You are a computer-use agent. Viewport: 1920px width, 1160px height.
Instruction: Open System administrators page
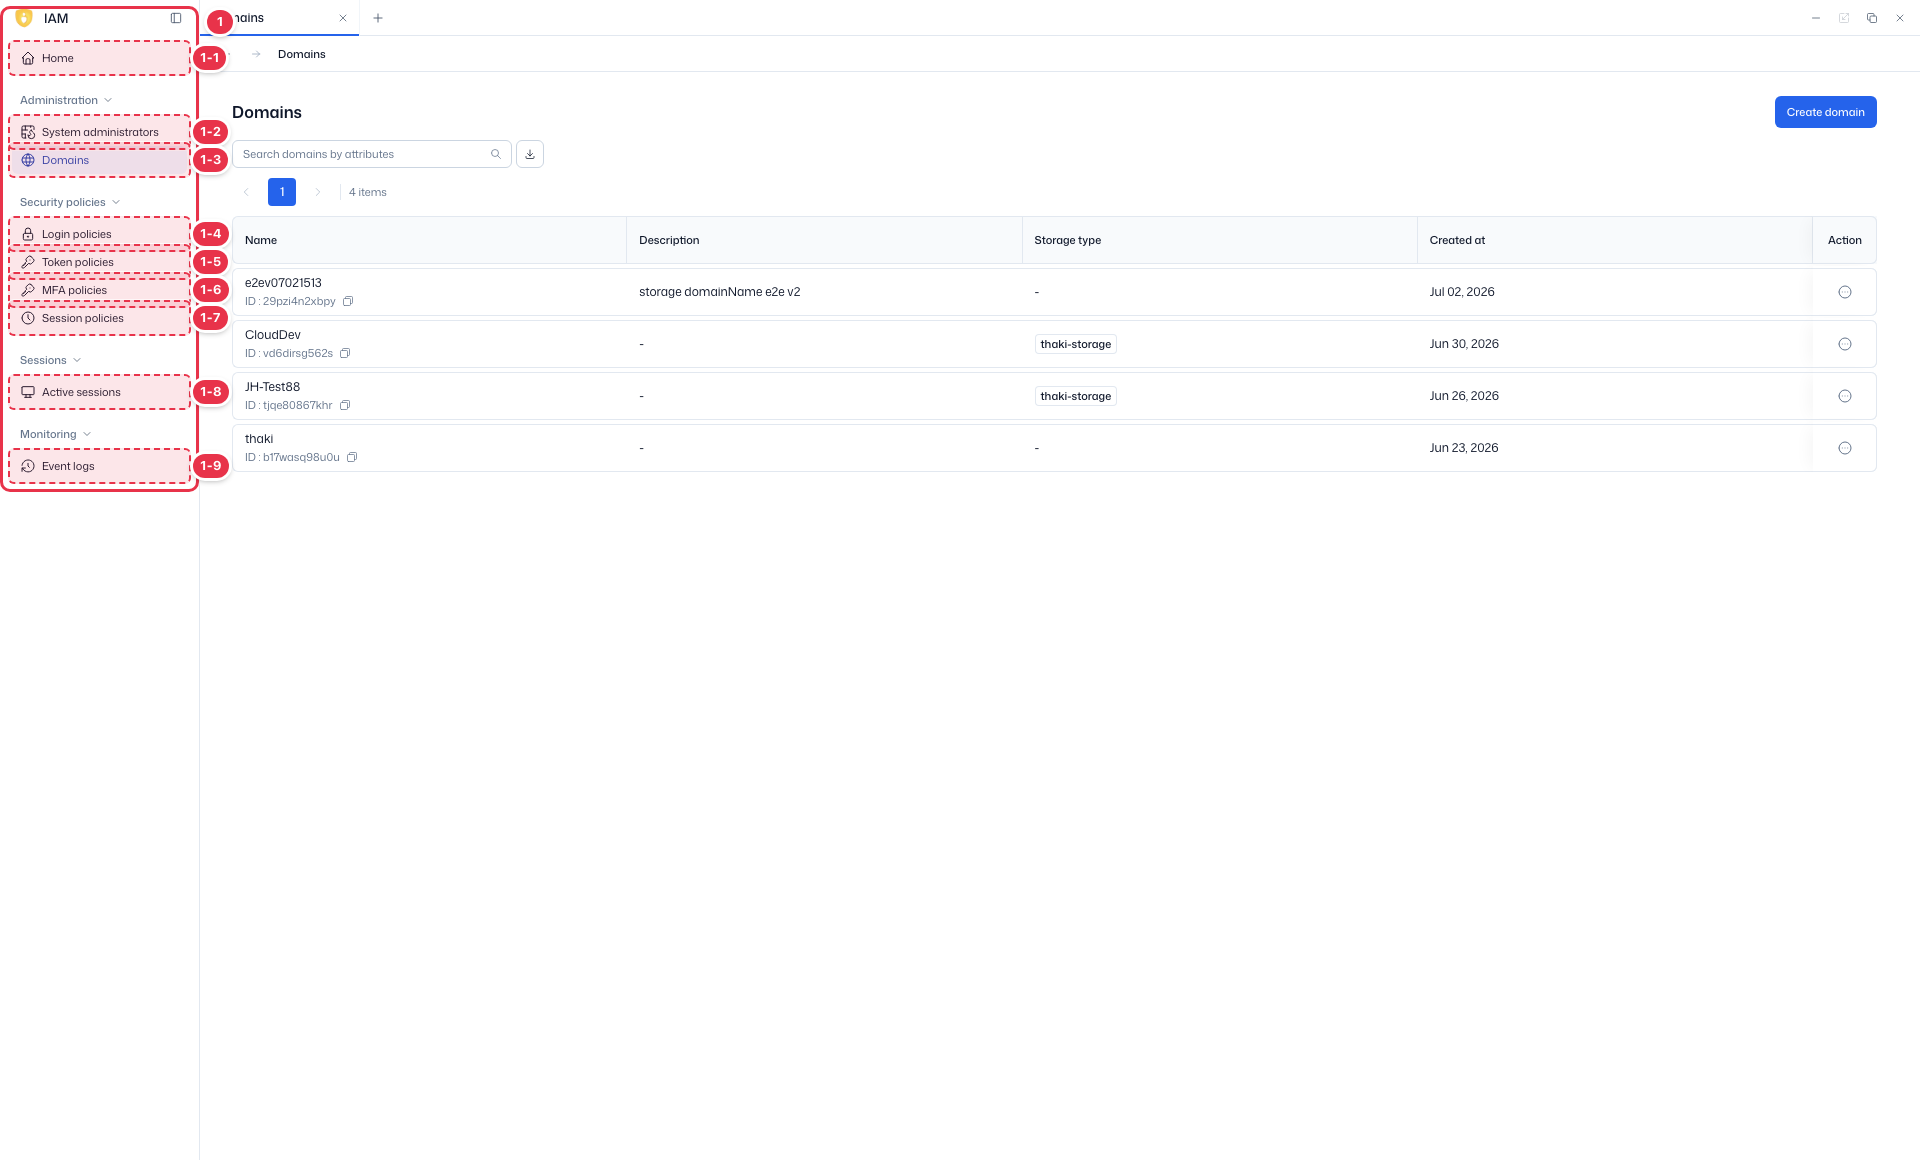tap(100, 132)
